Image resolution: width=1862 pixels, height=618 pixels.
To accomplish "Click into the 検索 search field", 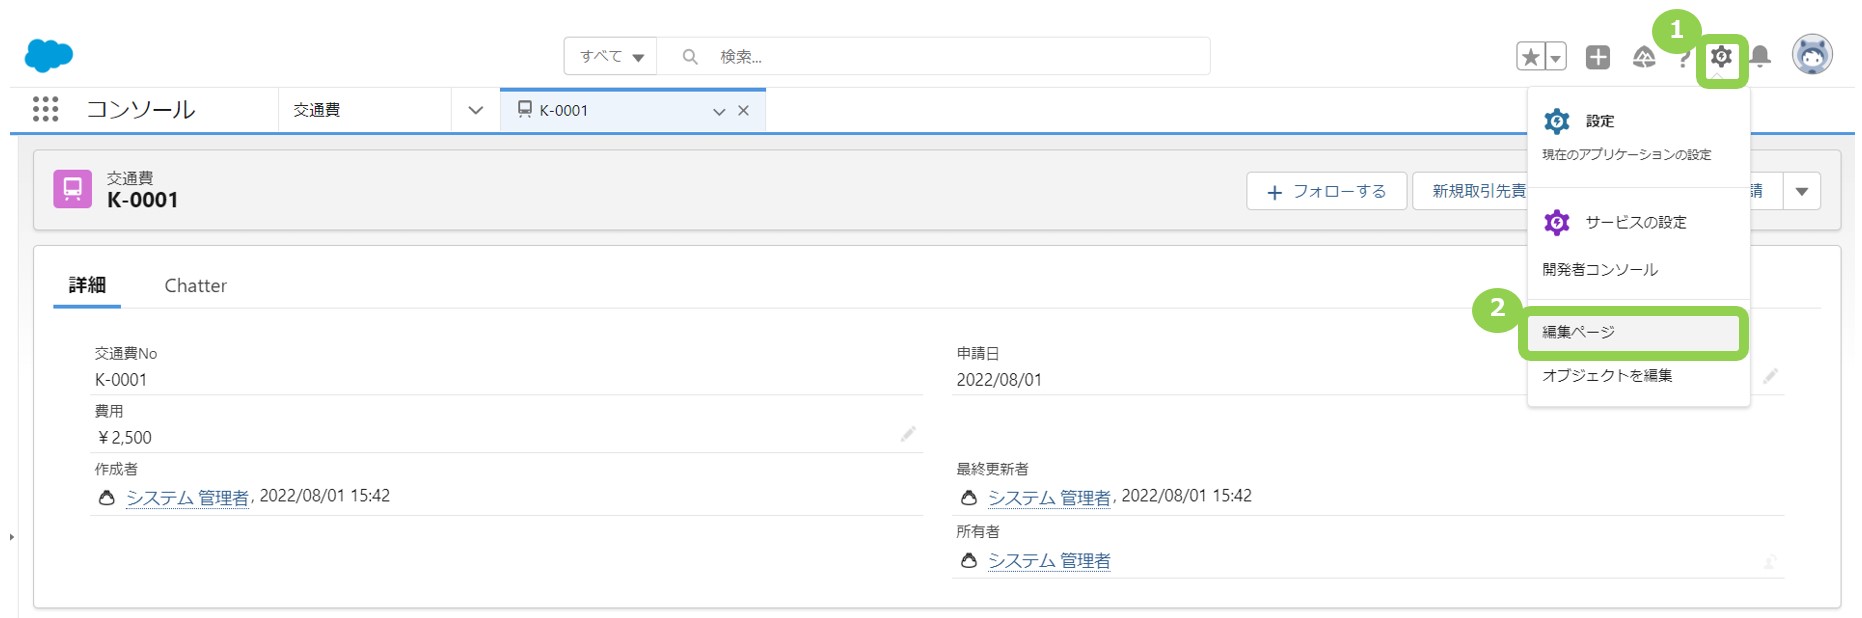I will pyautogui.click(x=950, y=57).
